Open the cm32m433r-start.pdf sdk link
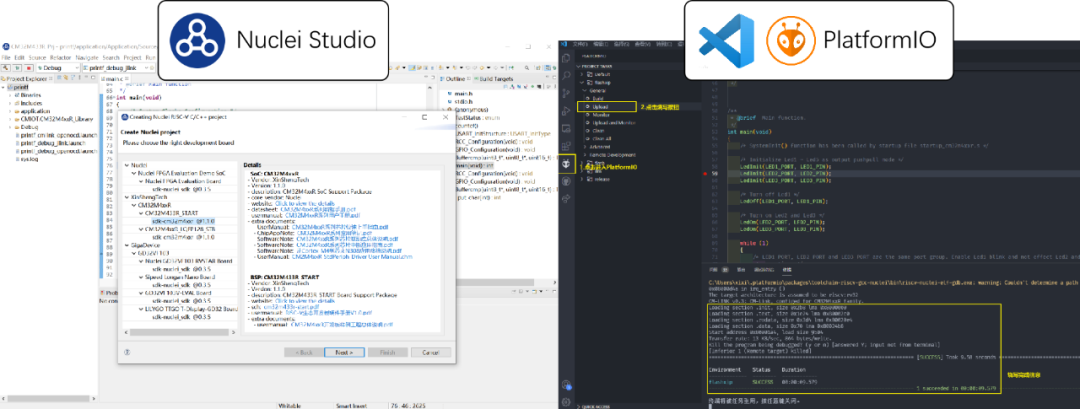Image resolution: width=1080 pixels, height=409 pixels. click(x=291, y=307)
